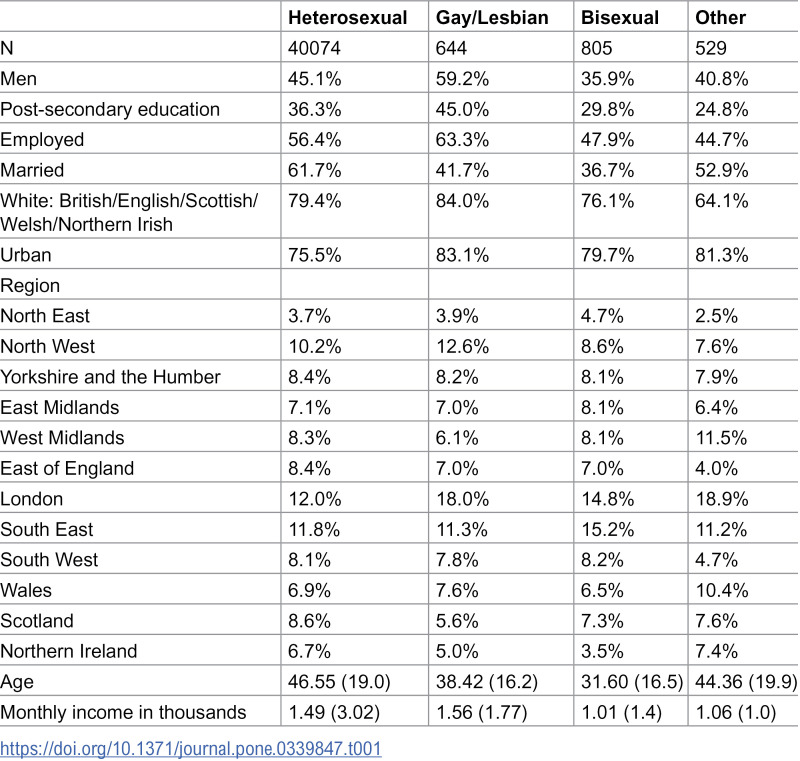800x761 pixels.
Task: Click the Post-secondary education row label
Action: click(110, 109)
